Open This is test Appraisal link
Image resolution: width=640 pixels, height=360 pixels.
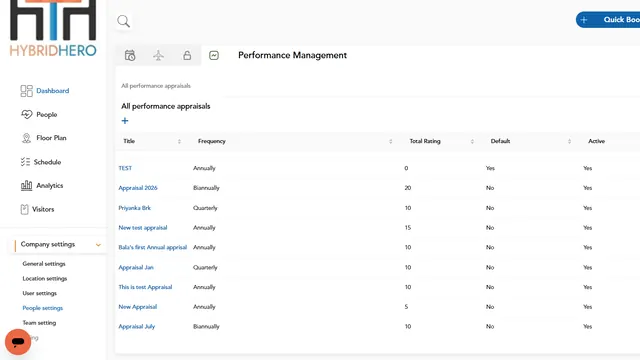145,287
